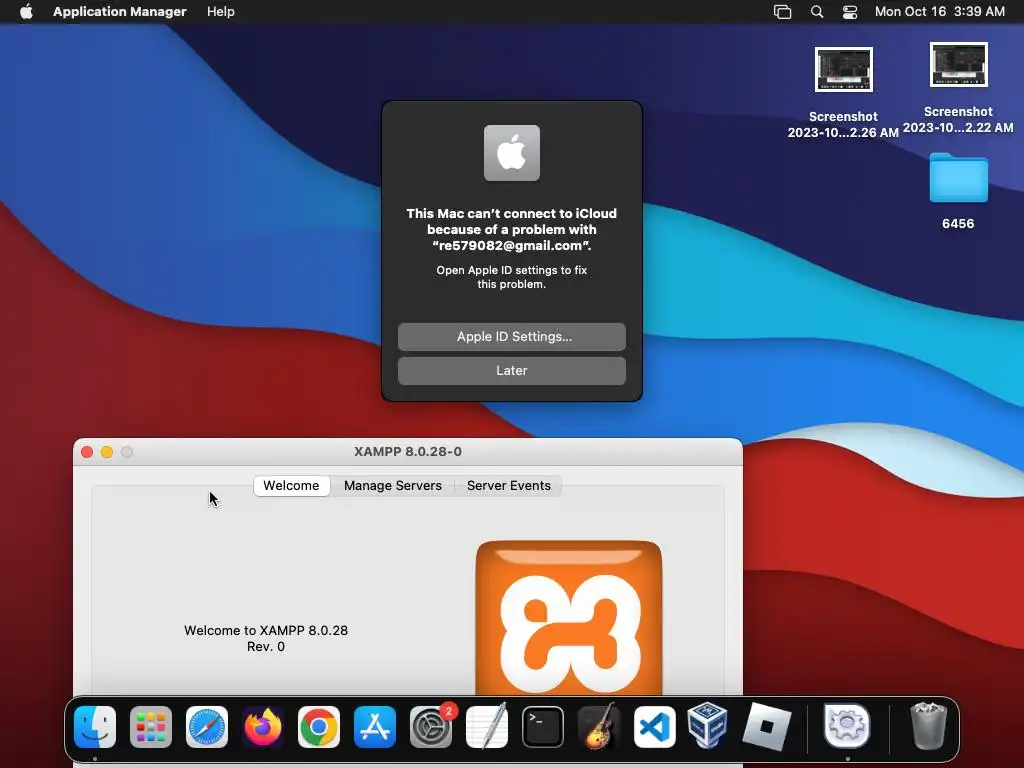Open VirtualBox from the dock

(x=708, y=725)
